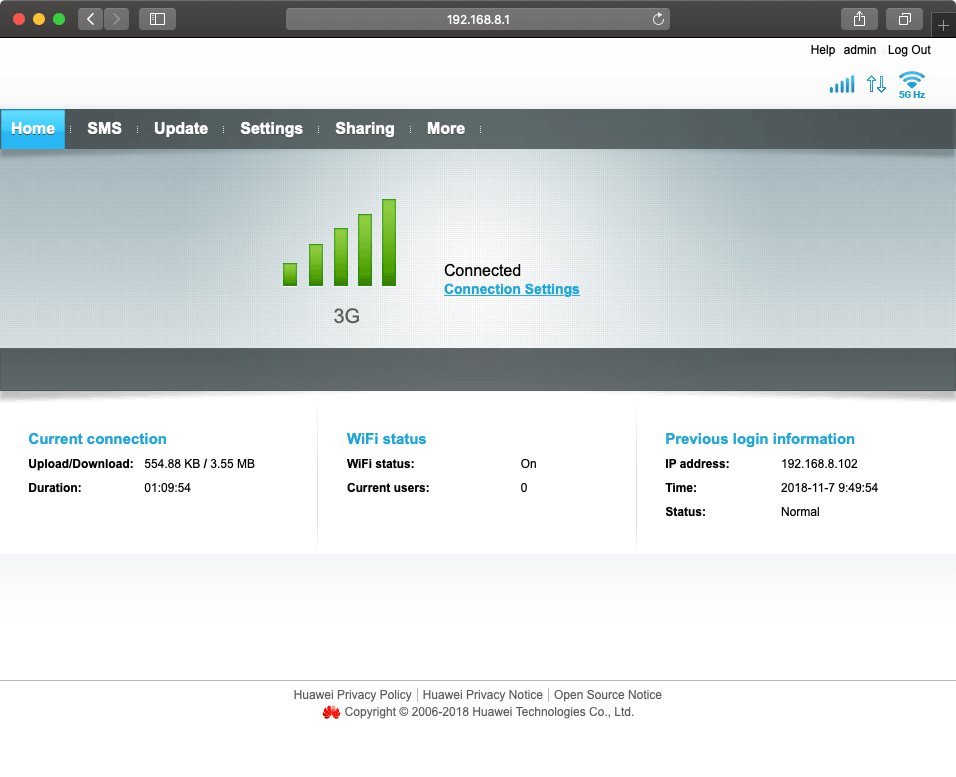Open the Home tab
This screenshot has height=777, width=956.
pos(33,129)
